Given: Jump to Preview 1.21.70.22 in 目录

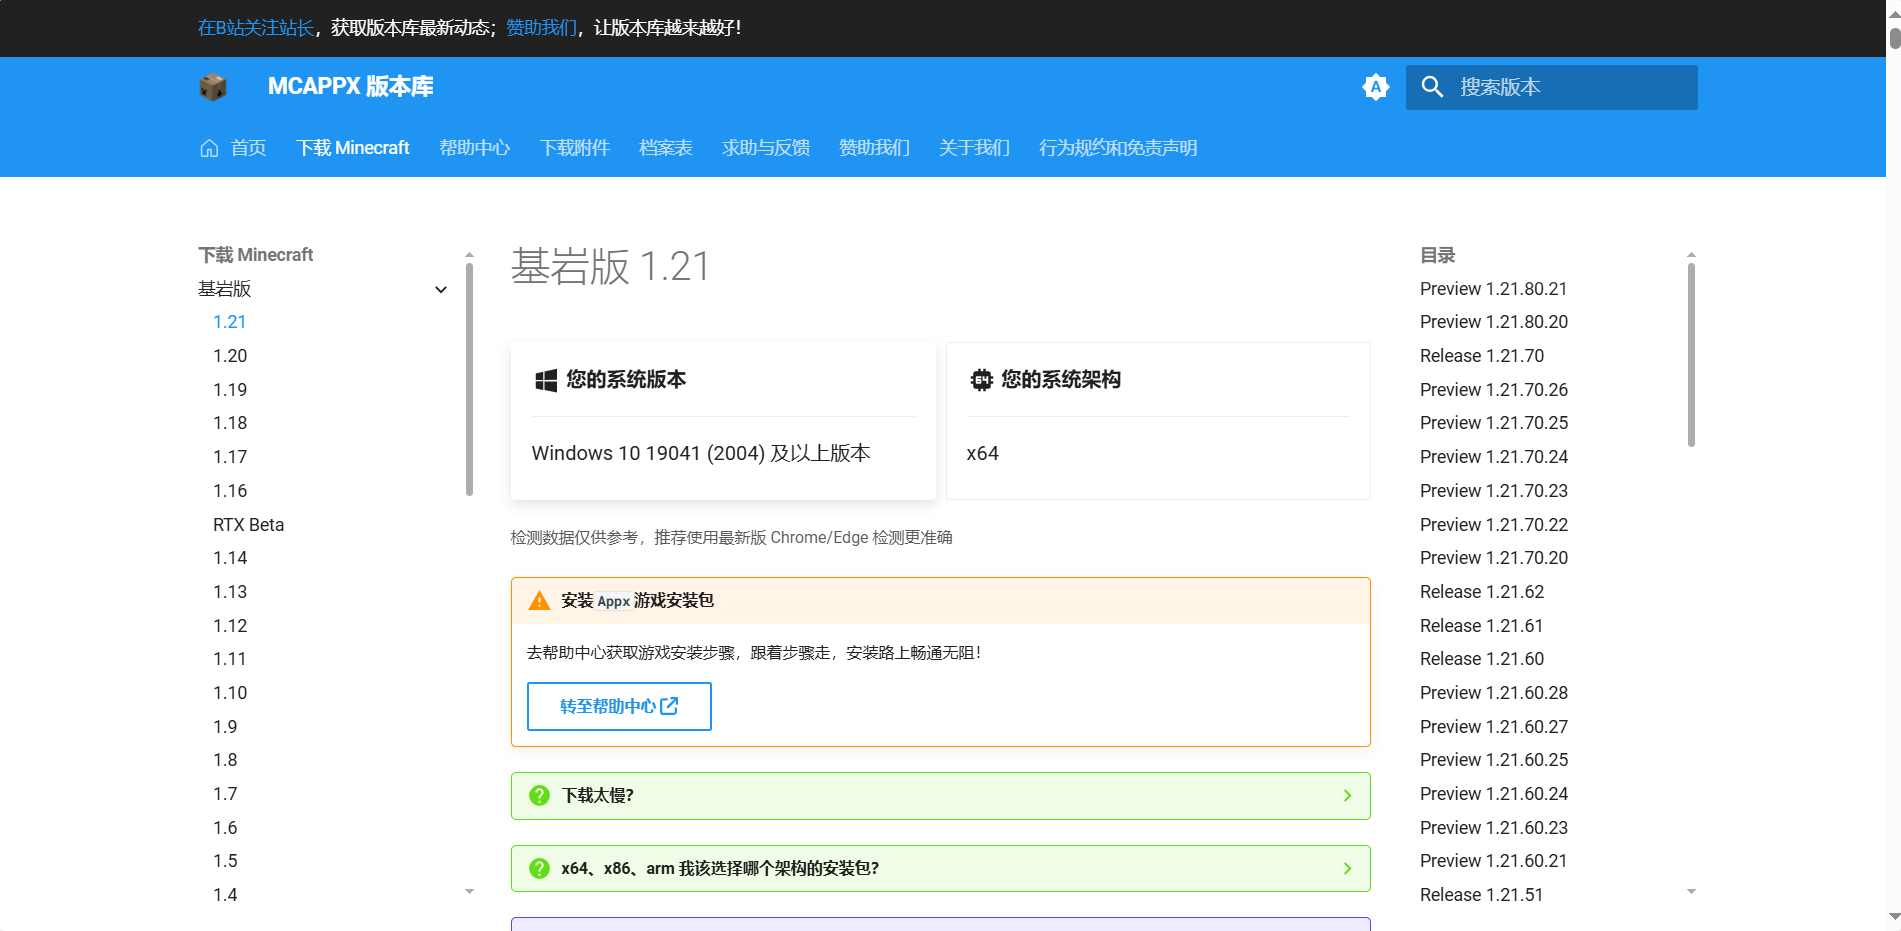Looking at the screenshot, I should click(1494, 525).
